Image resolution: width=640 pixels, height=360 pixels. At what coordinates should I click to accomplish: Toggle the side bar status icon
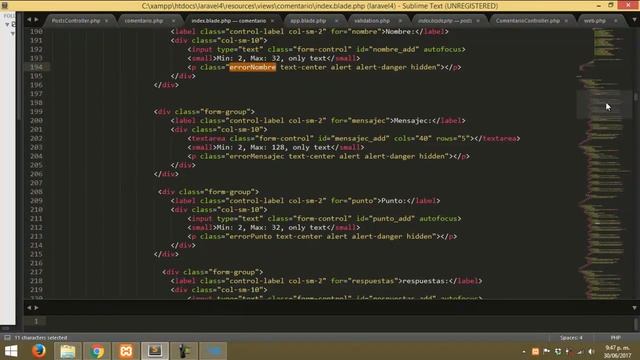click(x=7, y=338)
